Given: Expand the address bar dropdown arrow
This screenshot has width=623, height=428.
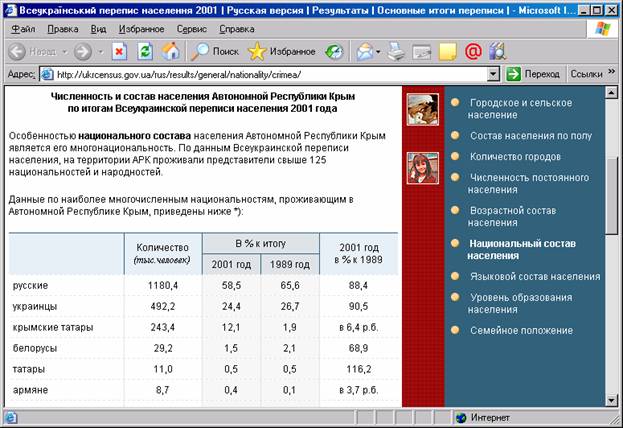Looking at the screenshot, I should (x=493, y=74).
